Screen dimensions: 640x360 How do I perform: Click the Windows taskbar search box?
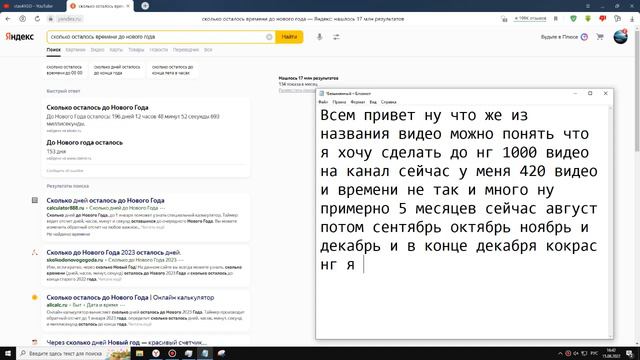pos(73,353)
